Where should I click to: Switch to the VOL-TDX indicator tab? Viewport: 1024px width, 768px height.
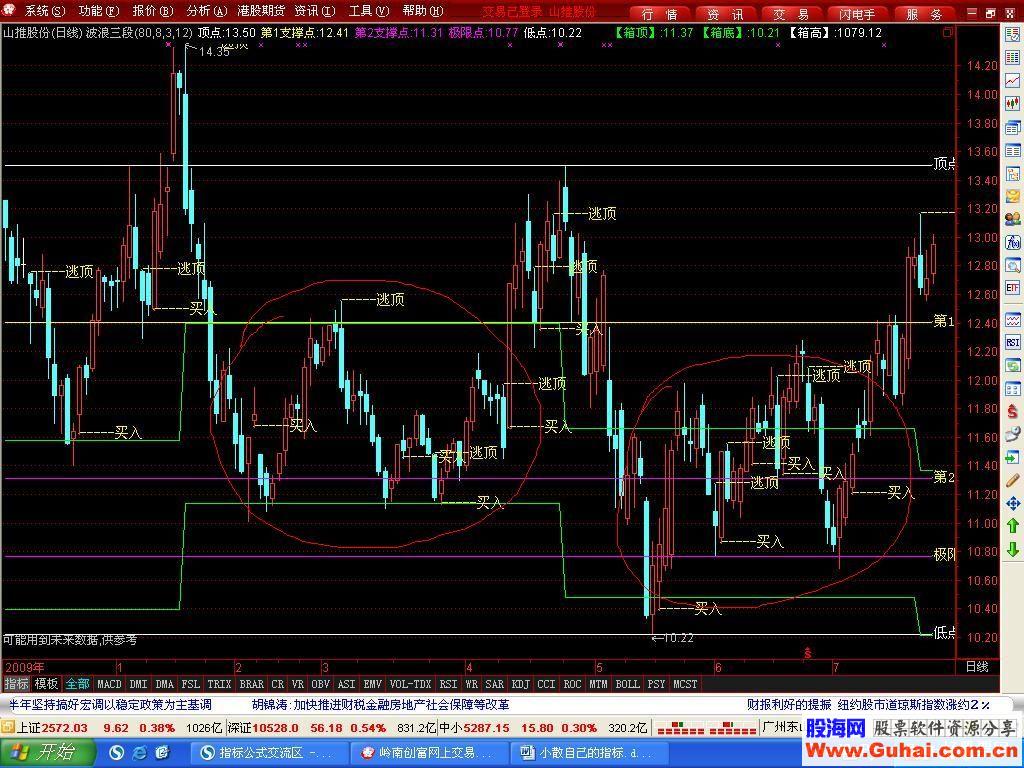click(410, 684)
